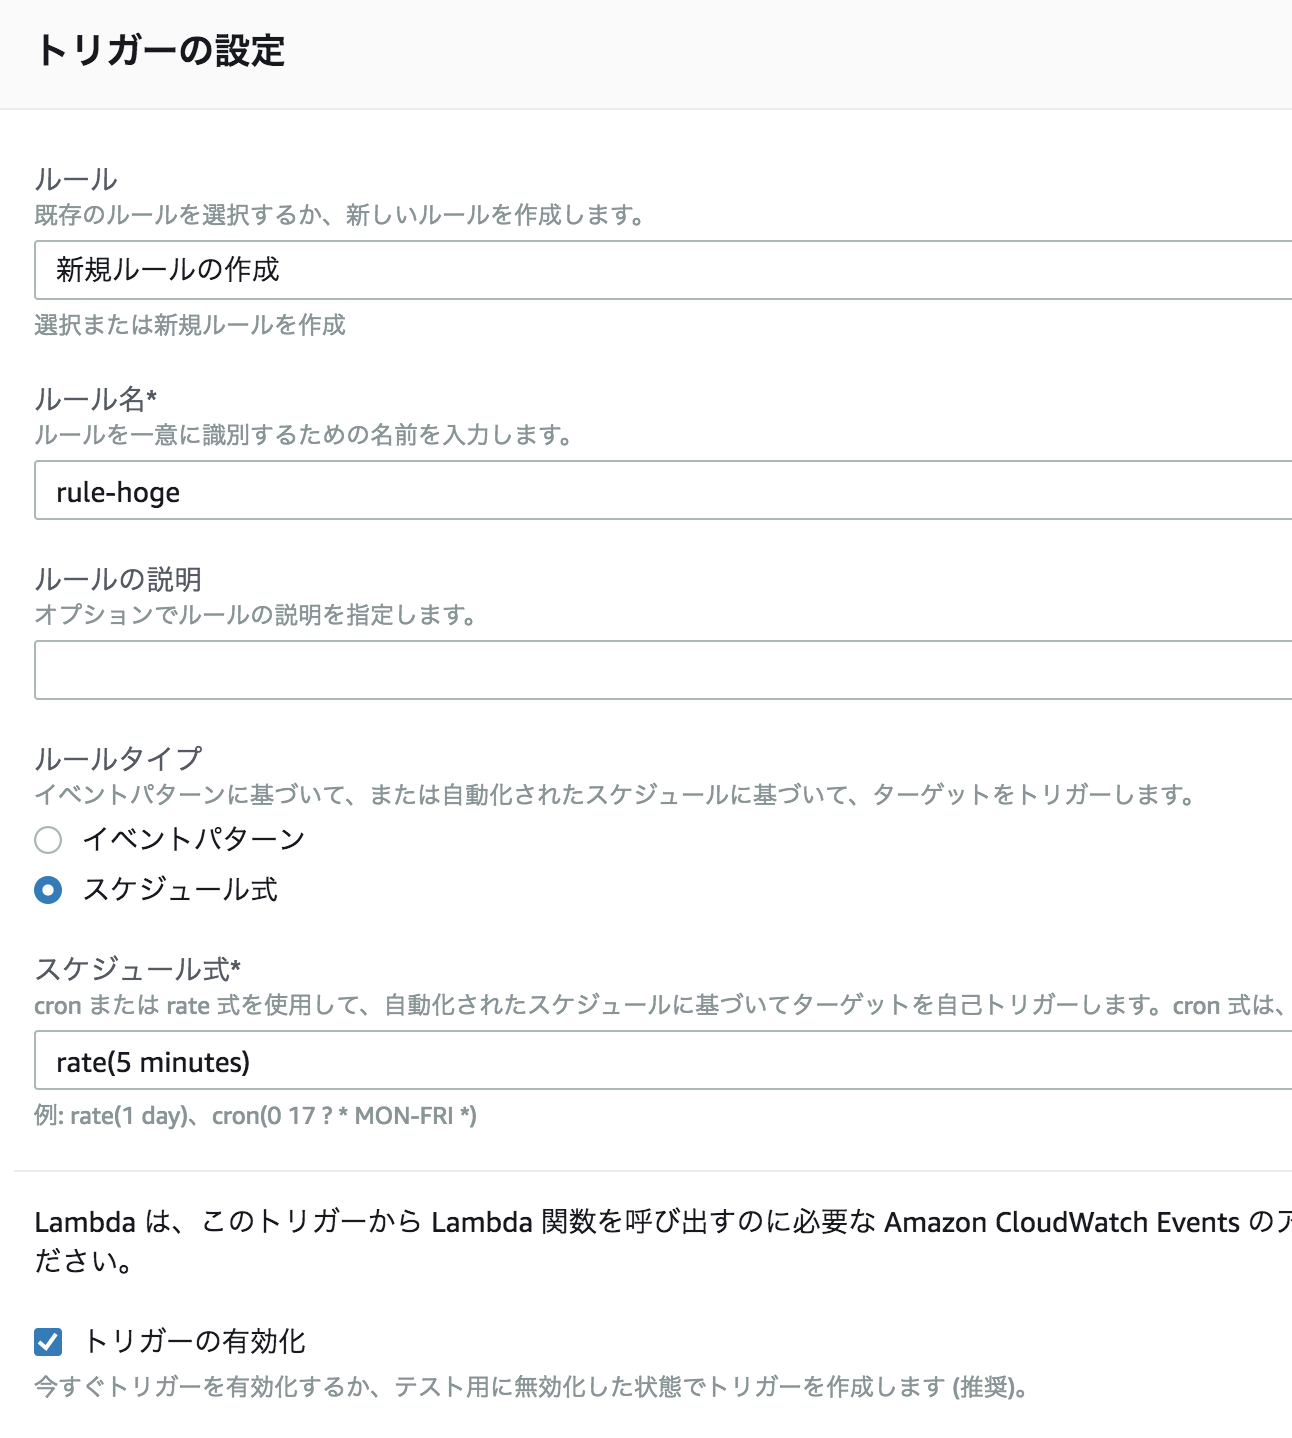Click the schedule expression field rate(5 minutes)
Viewport: 1292px width, 1438px height.
coord(400,1061)
